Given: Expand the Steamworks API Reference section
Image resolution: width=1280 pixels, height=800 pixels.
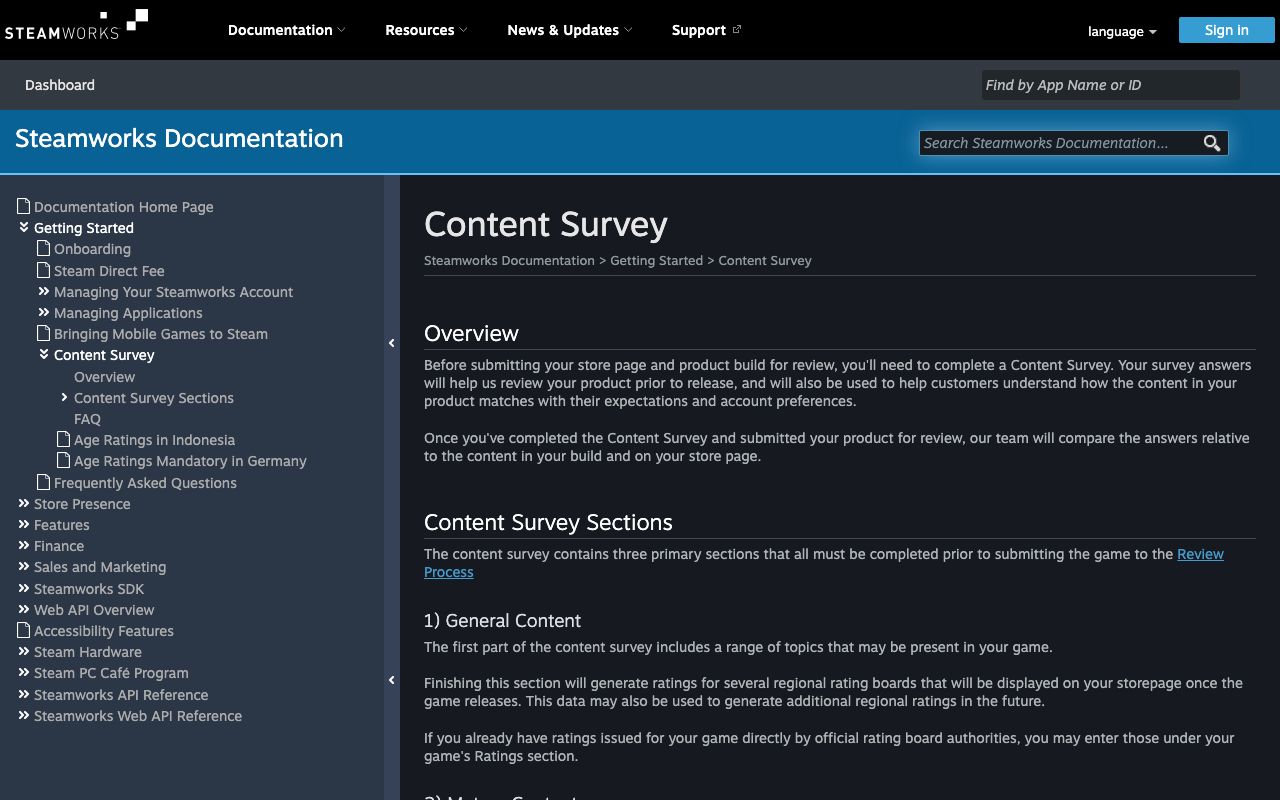Looking at the screenshot, I should [x=24, y=694].
